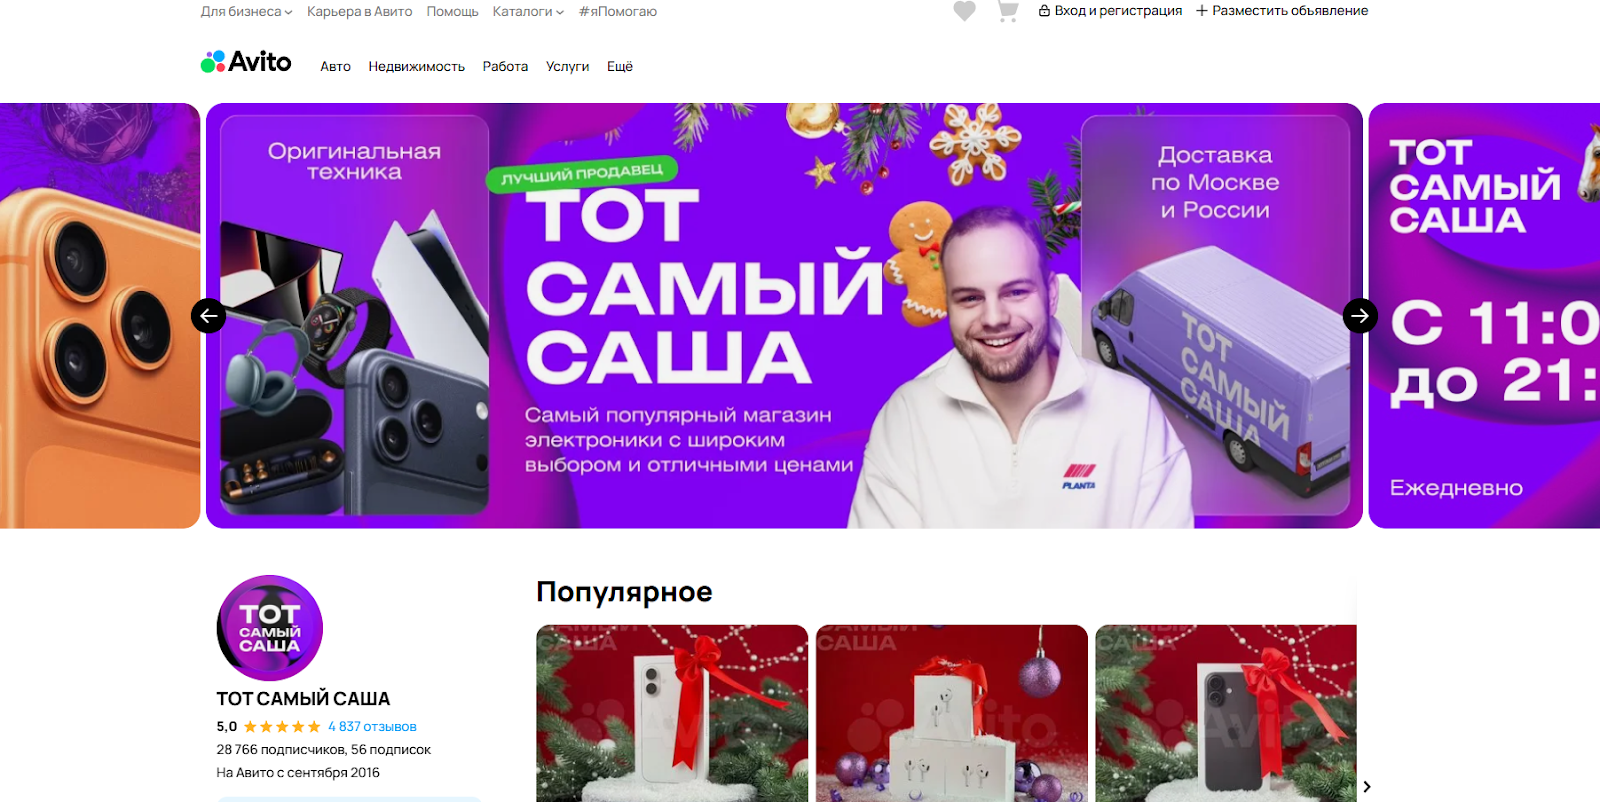Click the seller's round avatar logo
This screenshot has width=1600, height=802.
click(x=270, y=628)
